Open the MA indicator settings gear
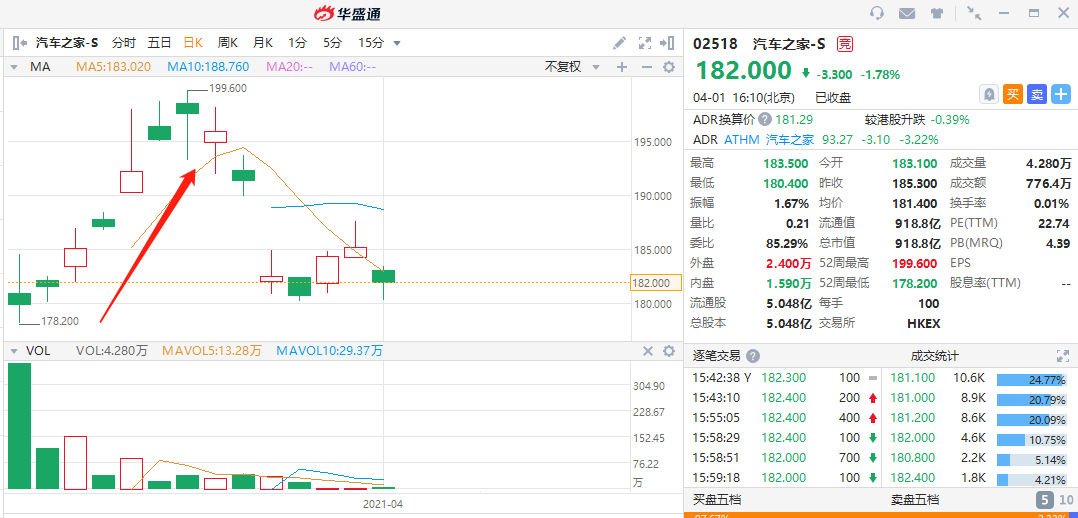 [x=668, y=67]
